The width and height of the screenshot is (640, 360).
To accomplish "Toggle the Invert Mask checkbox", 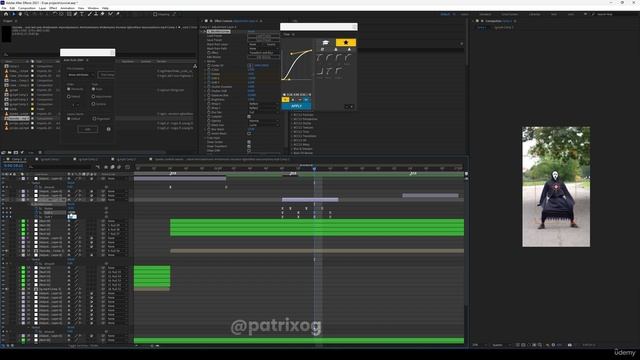I will tap(249, 133).
